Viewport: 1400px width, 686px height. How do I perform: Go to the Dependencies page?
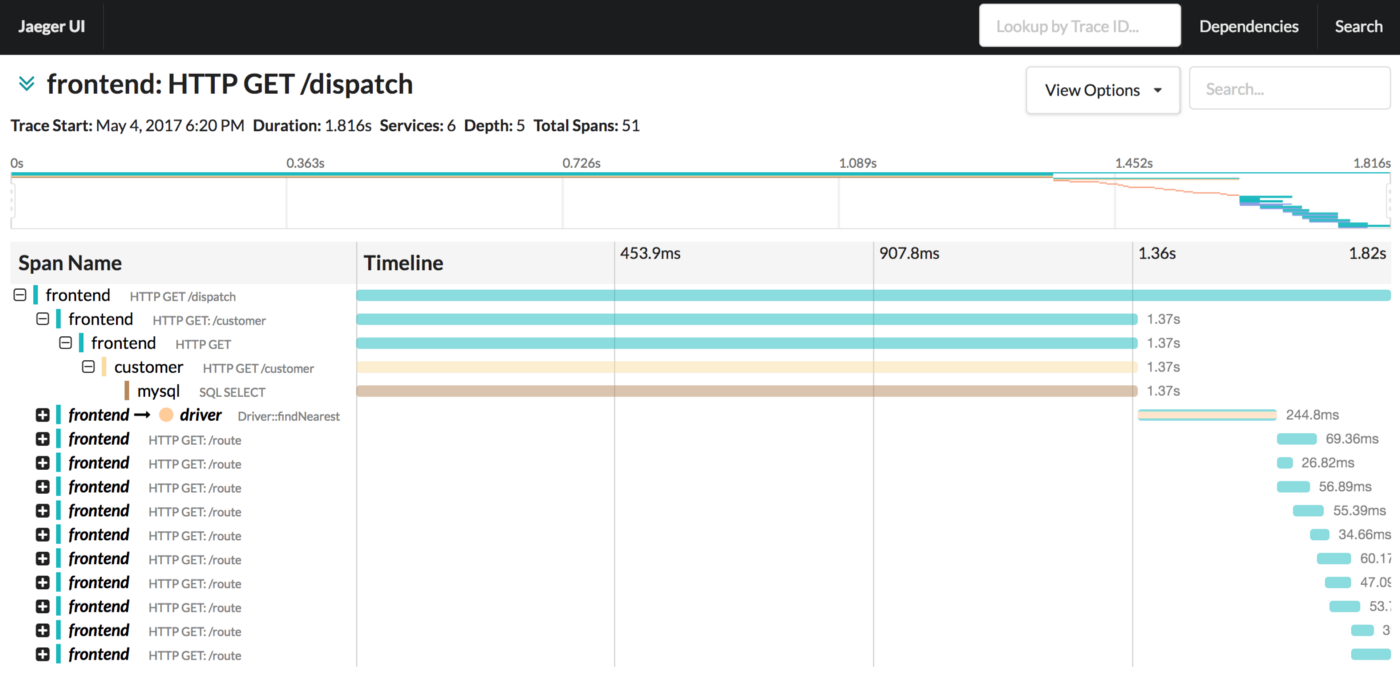tap(1249, 27)
